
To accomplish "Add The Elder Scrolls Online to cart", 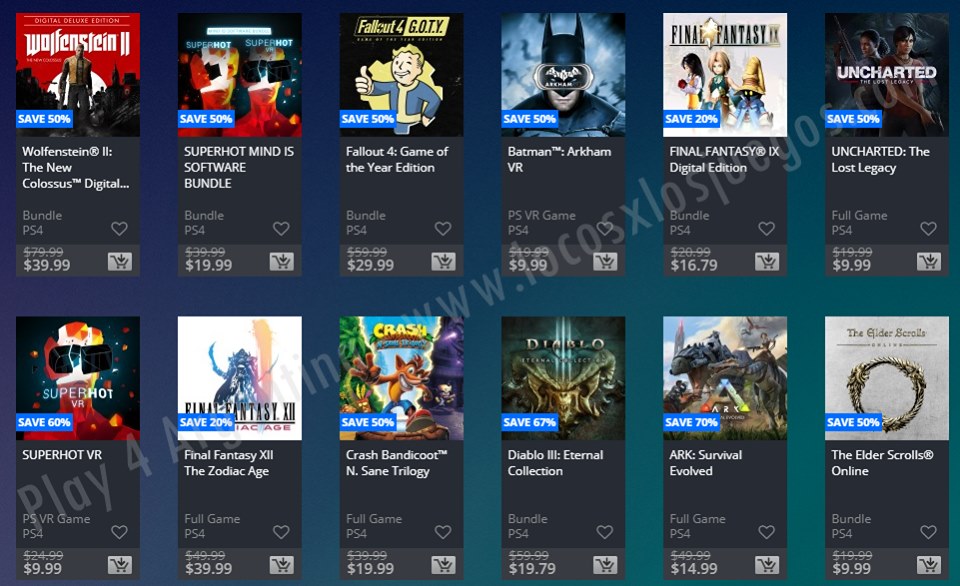I will (x=929, y=565).
